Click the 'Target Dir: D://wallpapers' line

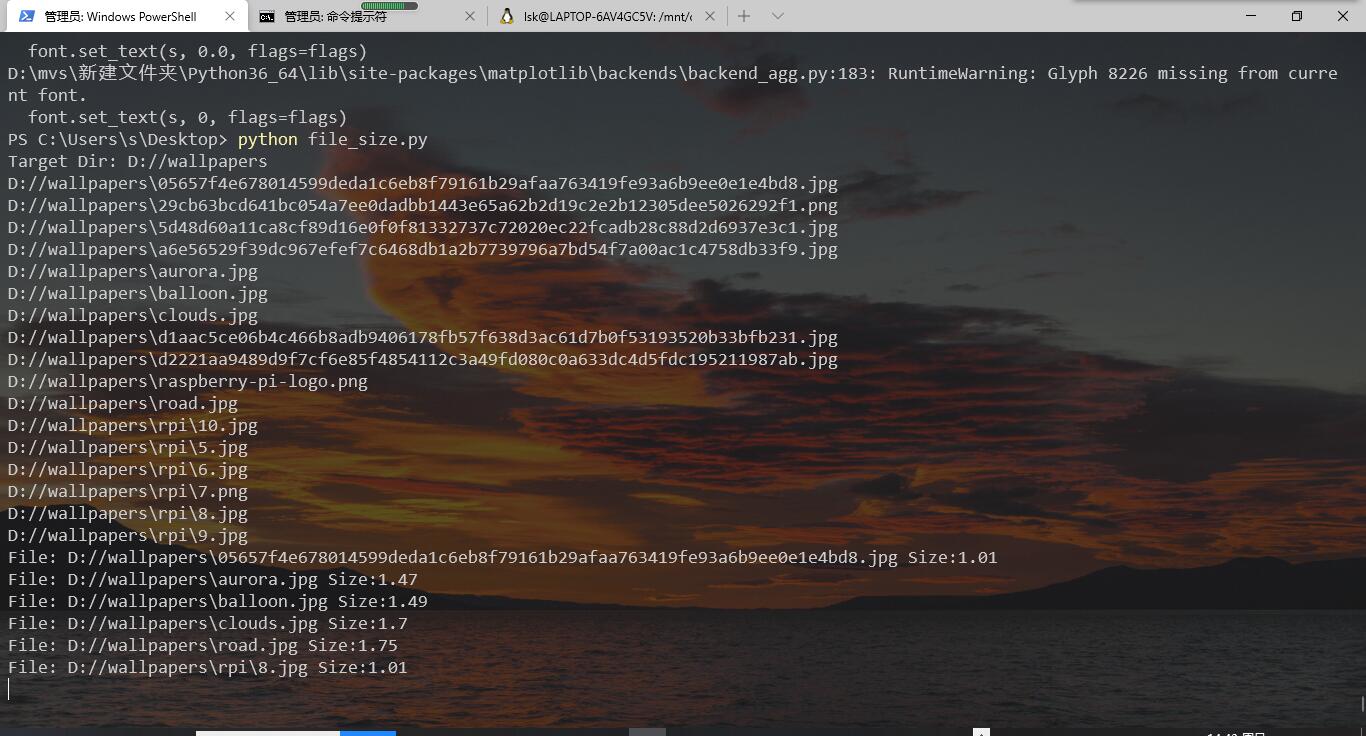(x=138, y=161)
